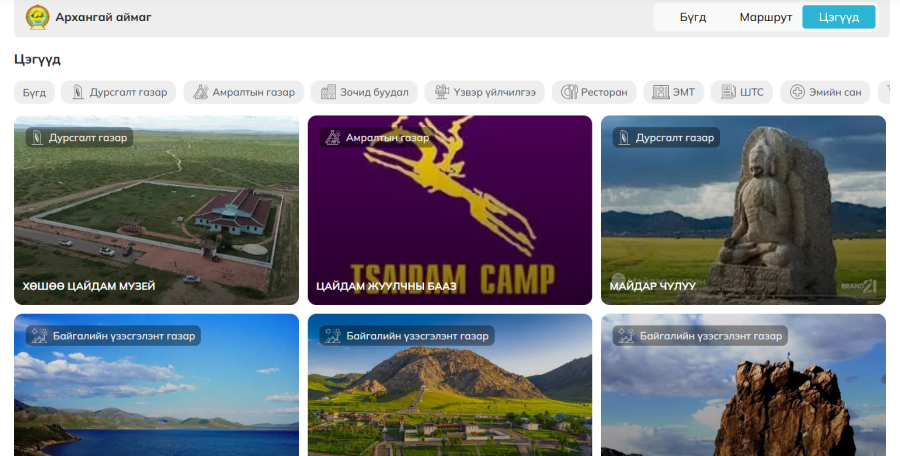
Task: Click the plate icon in Ресторан filter
Action: (x=569, y=92)
